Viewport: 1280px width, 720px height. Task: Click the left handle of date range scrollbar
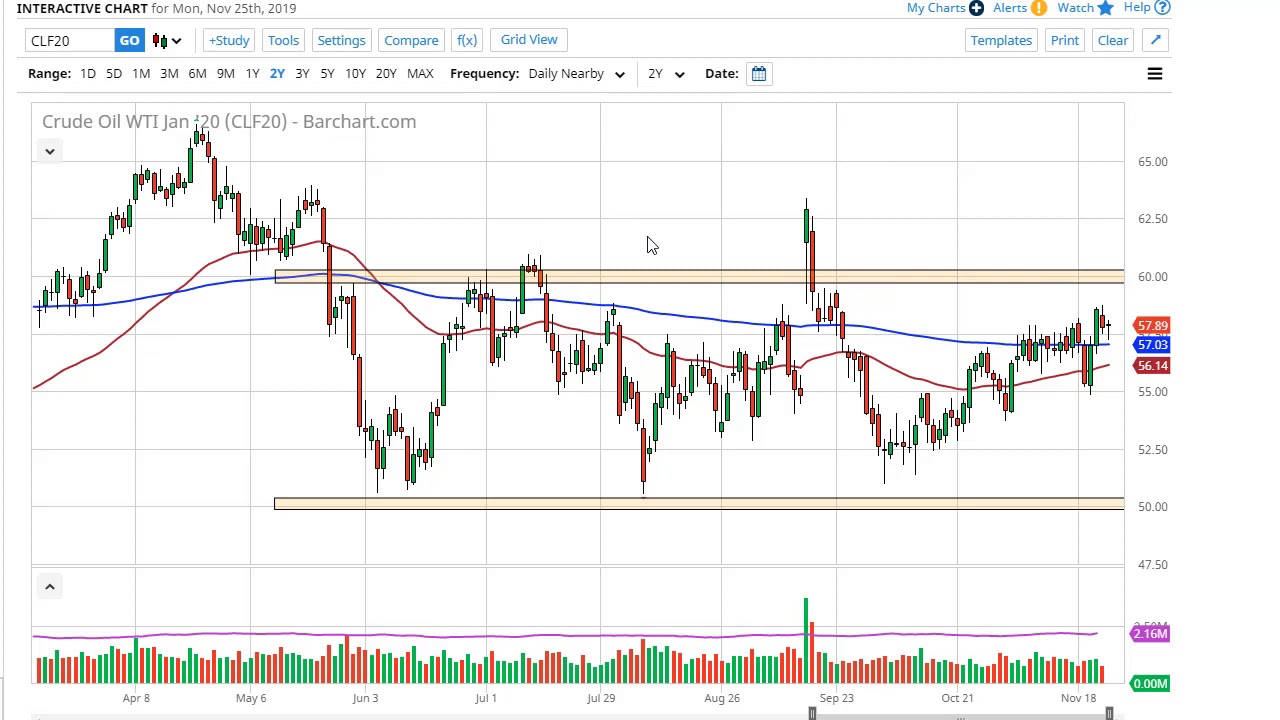pyautogui.click(x=812, y=713)
